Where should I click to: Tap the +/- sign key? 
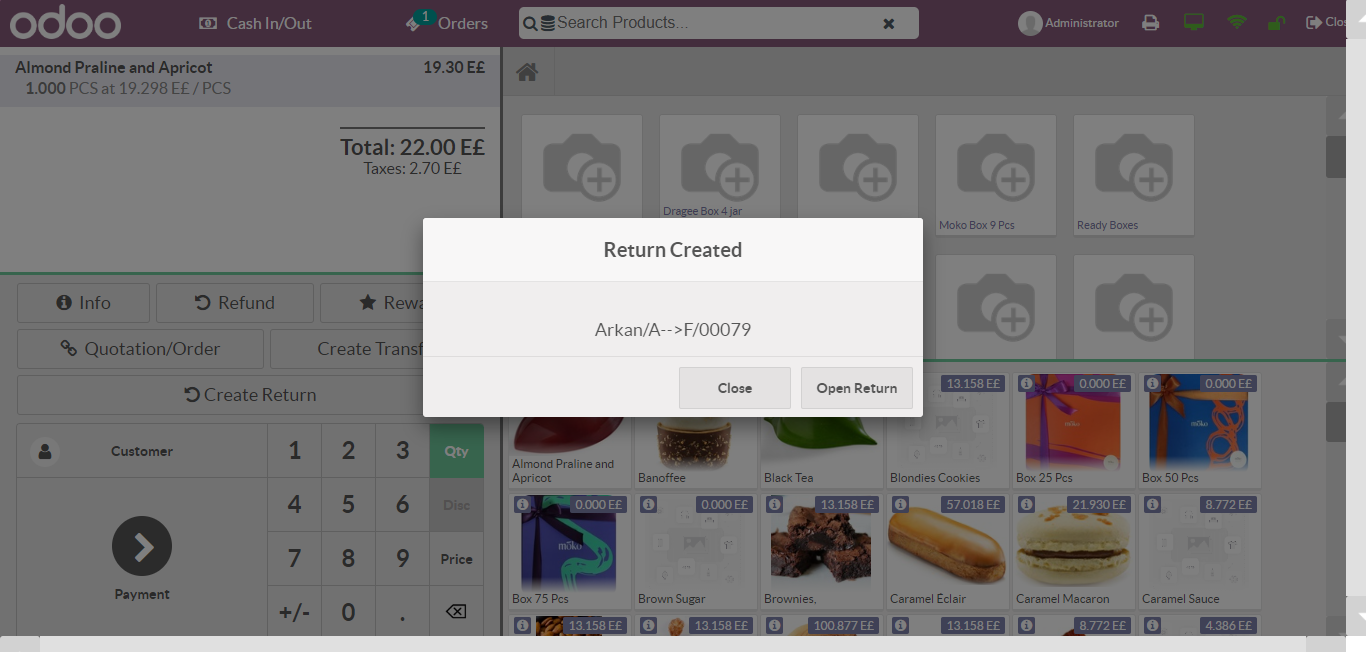[295, 611]
